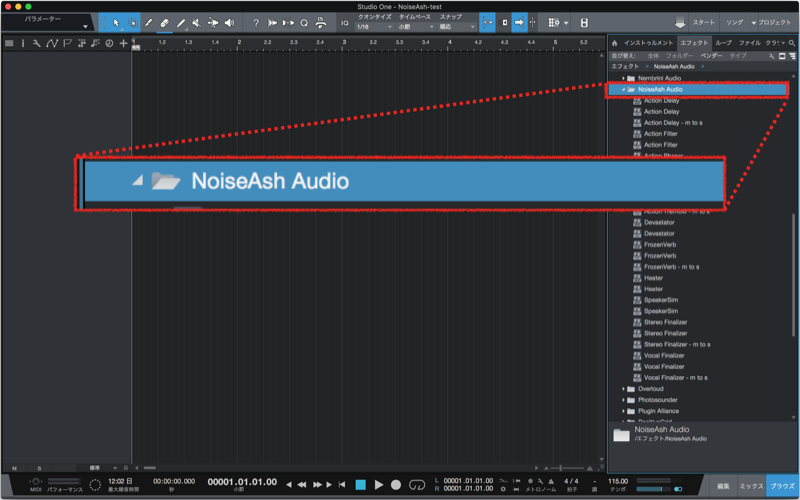Viewport: 800px width, 500px height.
Task: Start playback with Play button
Action: (x=379, y=484)
